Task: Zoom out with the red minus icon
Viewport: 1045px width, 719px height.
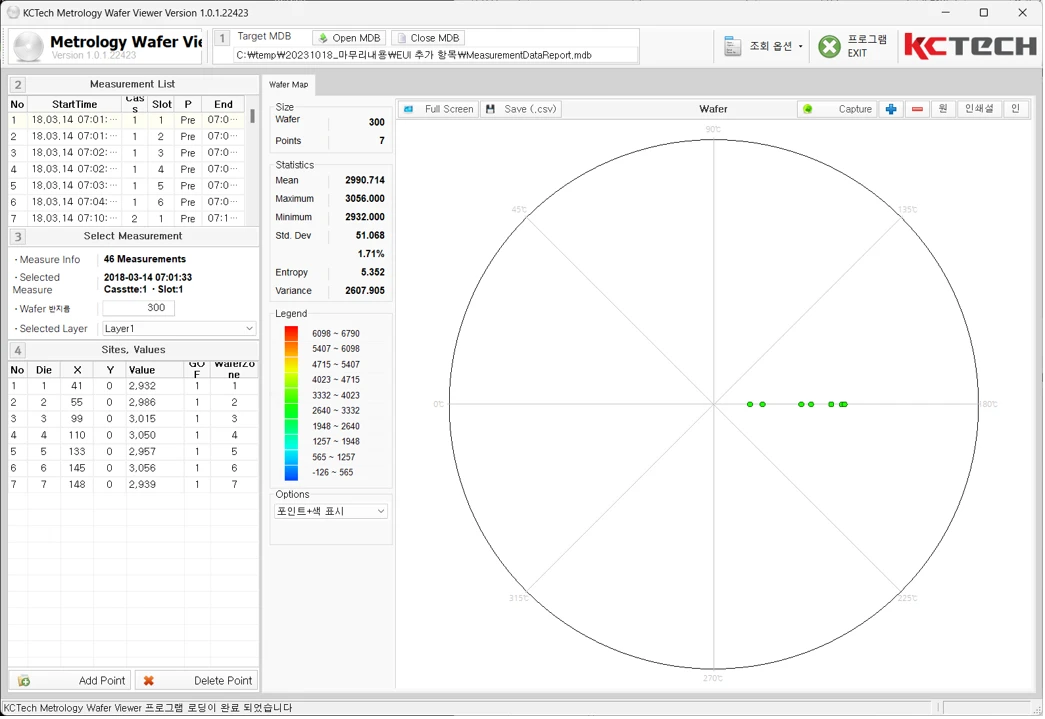Action: click(917, 109)
